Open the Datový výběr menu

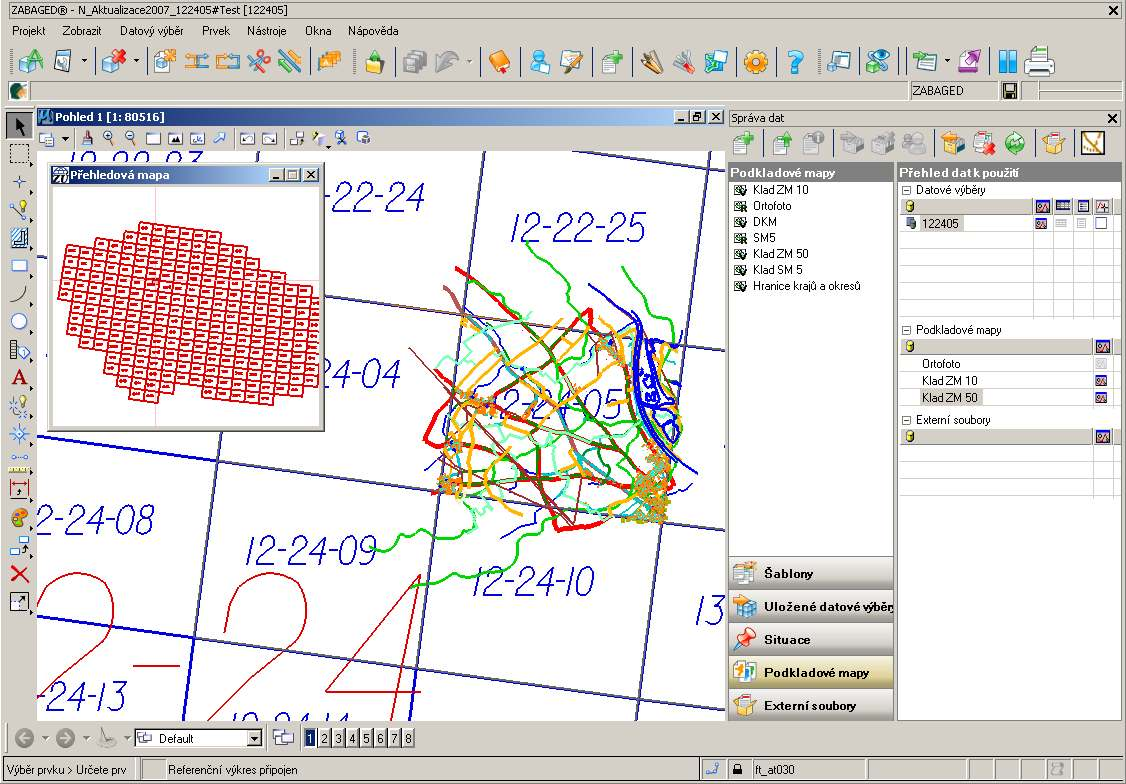click(152, 31)
